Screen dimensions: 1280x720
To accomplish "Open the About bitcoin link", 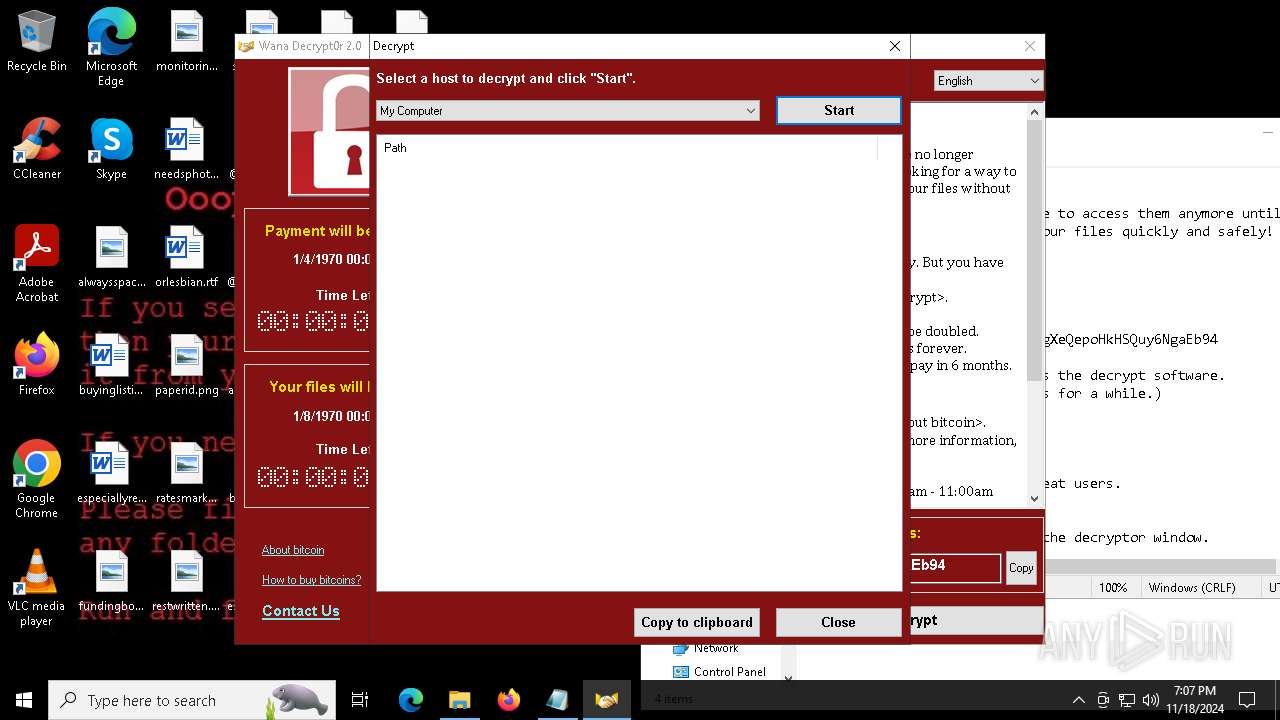I will point(293,550).
